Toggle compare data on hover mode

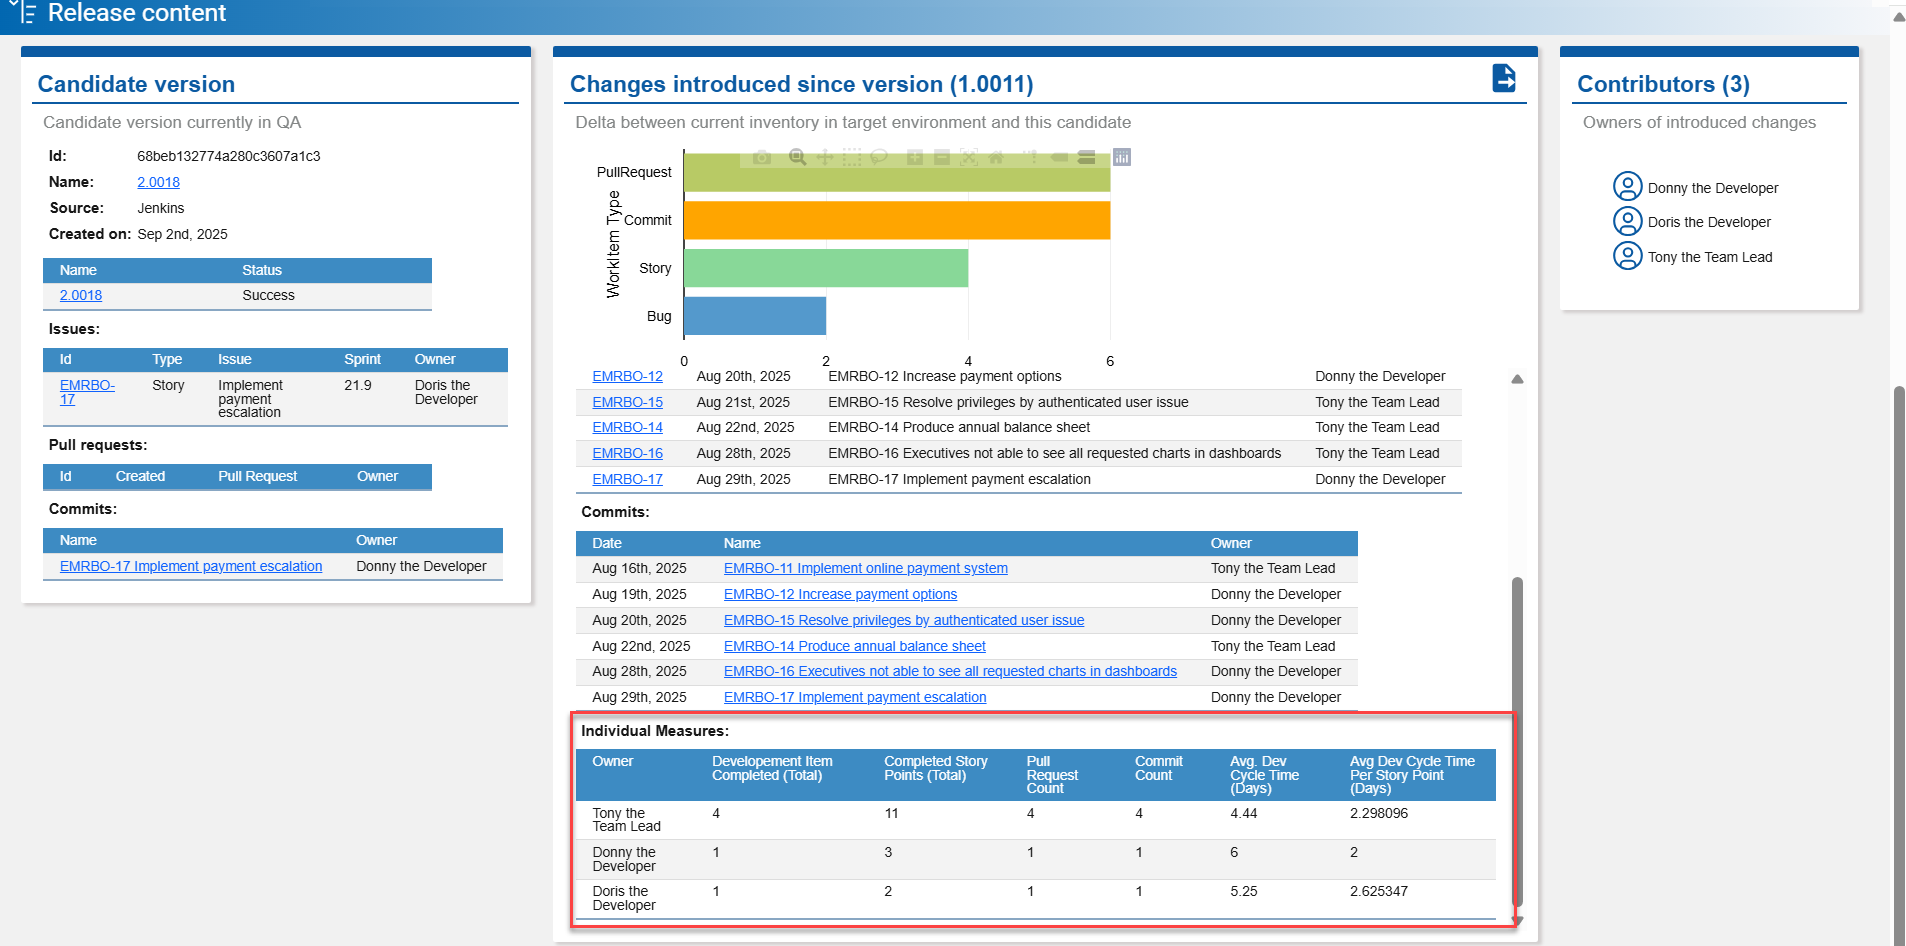click(x=1086, y=157)
